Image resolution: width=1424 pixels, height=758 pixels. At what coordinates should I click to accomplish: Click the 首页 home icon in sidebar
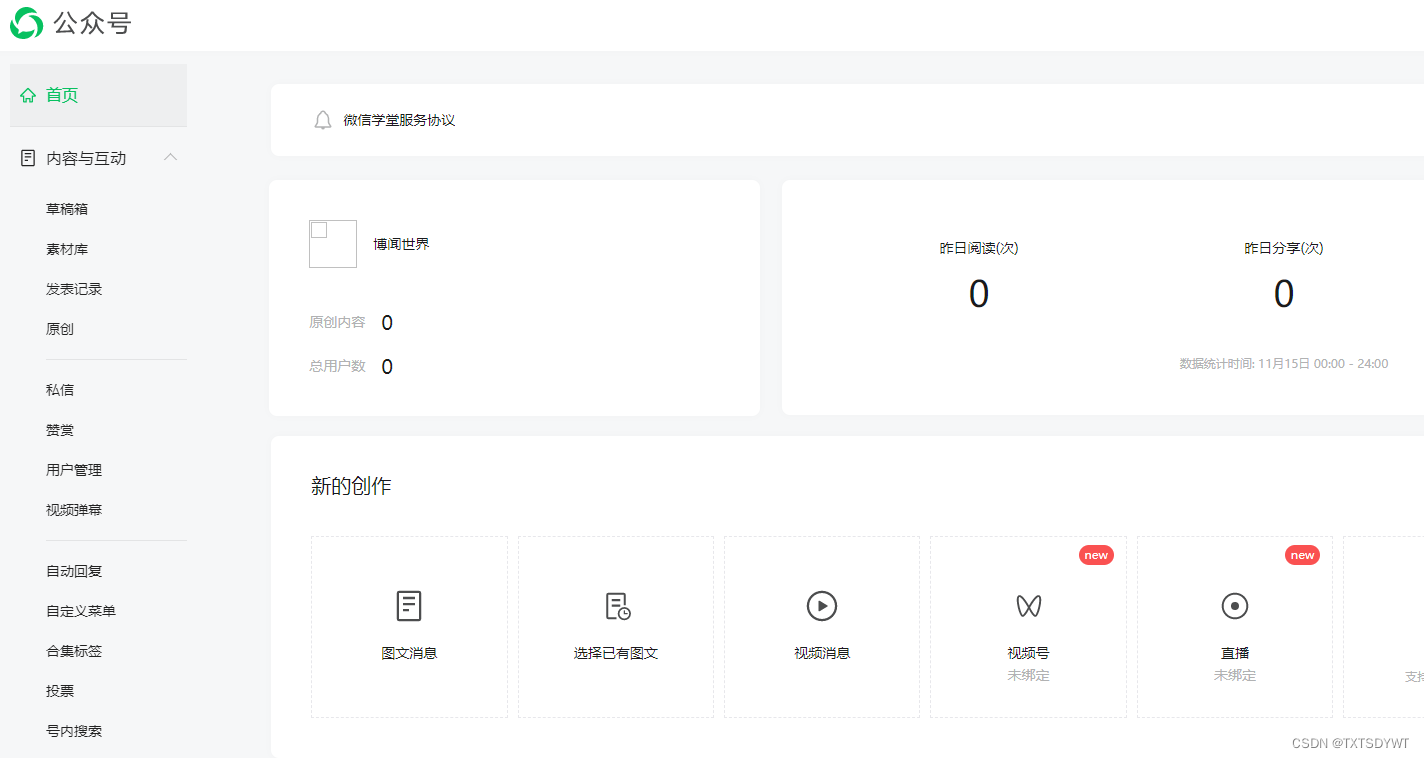click(28, 96)
